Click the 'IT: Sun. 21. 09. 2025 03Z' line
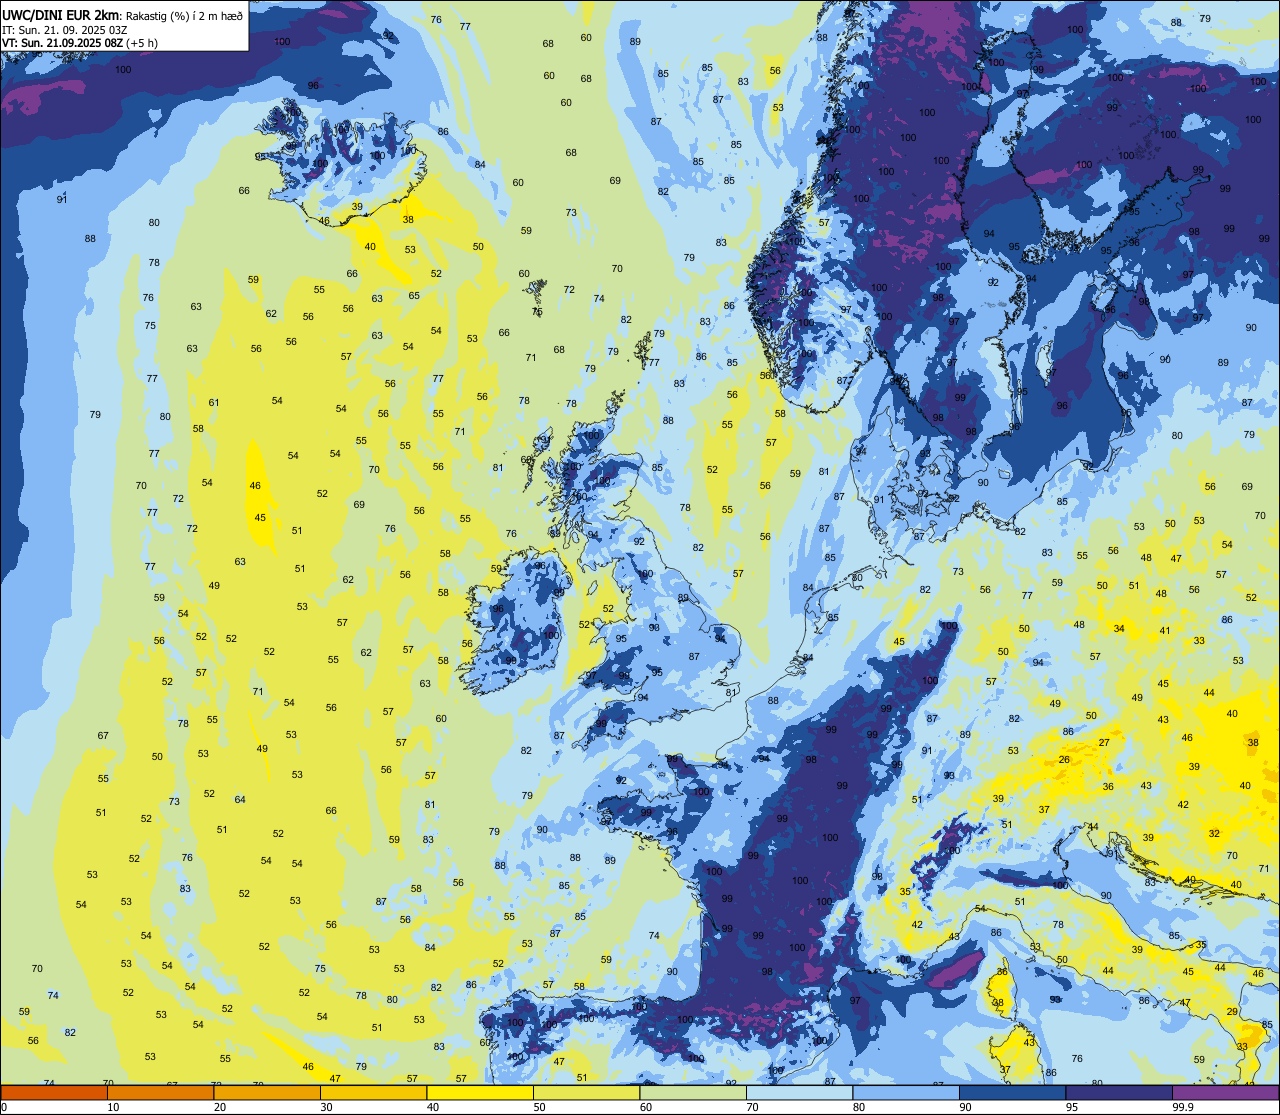The image size is (1280, 1115). pos(64,30)
